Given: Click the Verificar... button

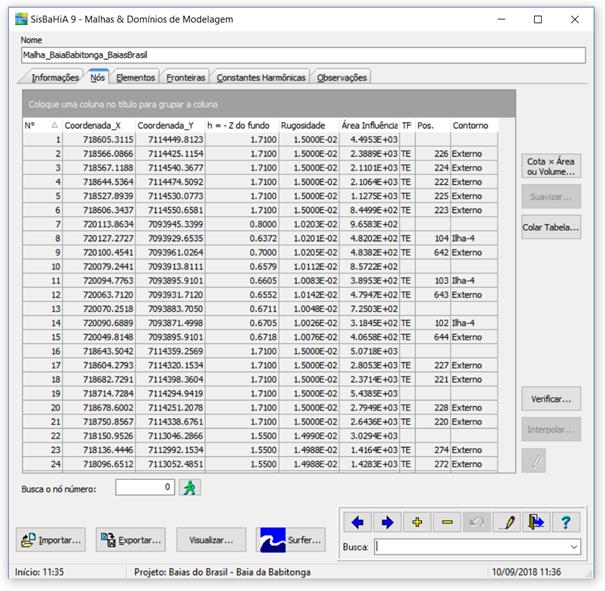Looking at the screenshot, I should (551, 399).
